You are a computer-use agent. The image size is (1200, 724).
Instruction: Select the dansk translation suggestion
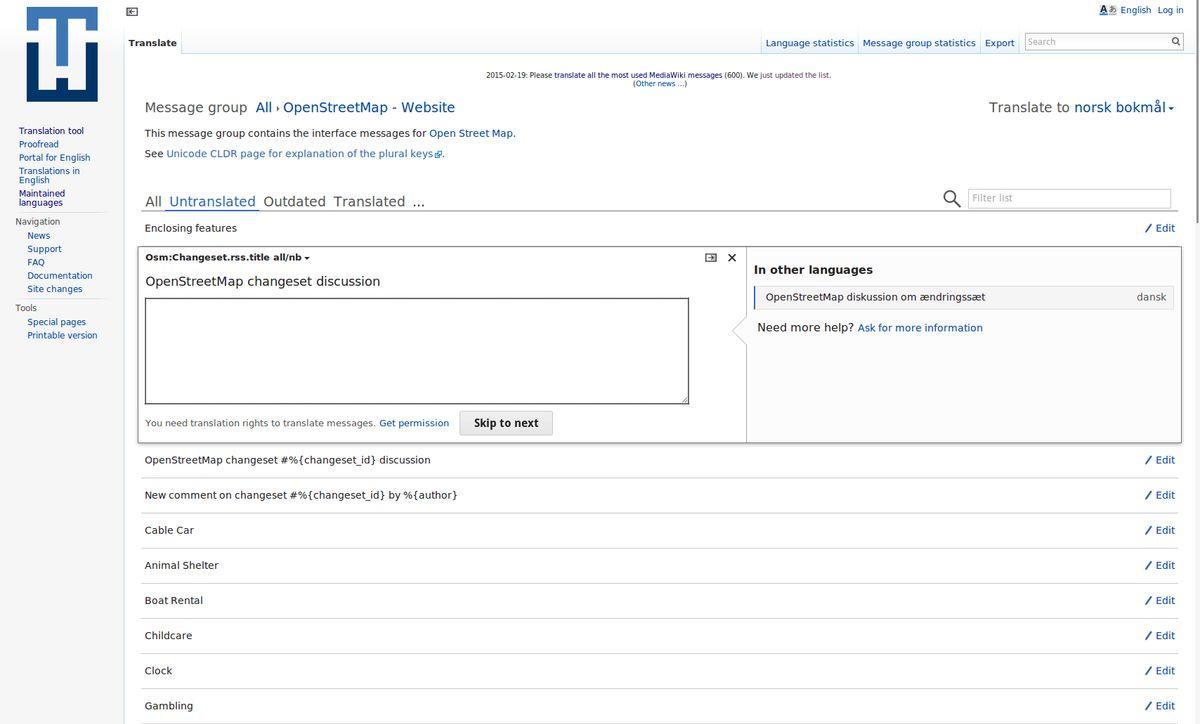pyautogui.click(x=964, y=297)
